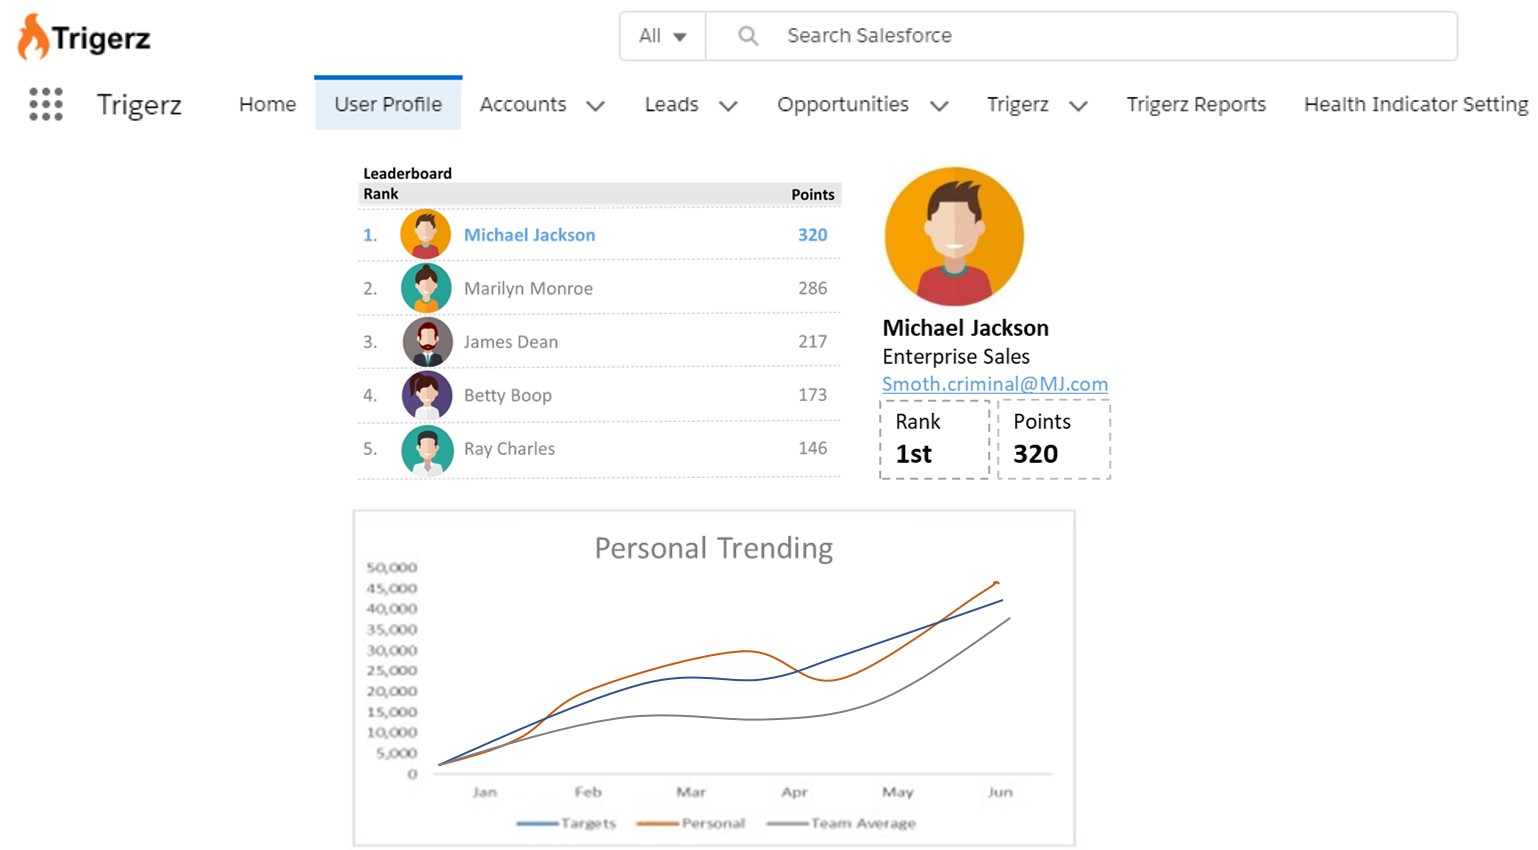This screenshot has height=850, width=1538.
Task: Open the app launcher grid icon
Action: click(x=46, y=104)
